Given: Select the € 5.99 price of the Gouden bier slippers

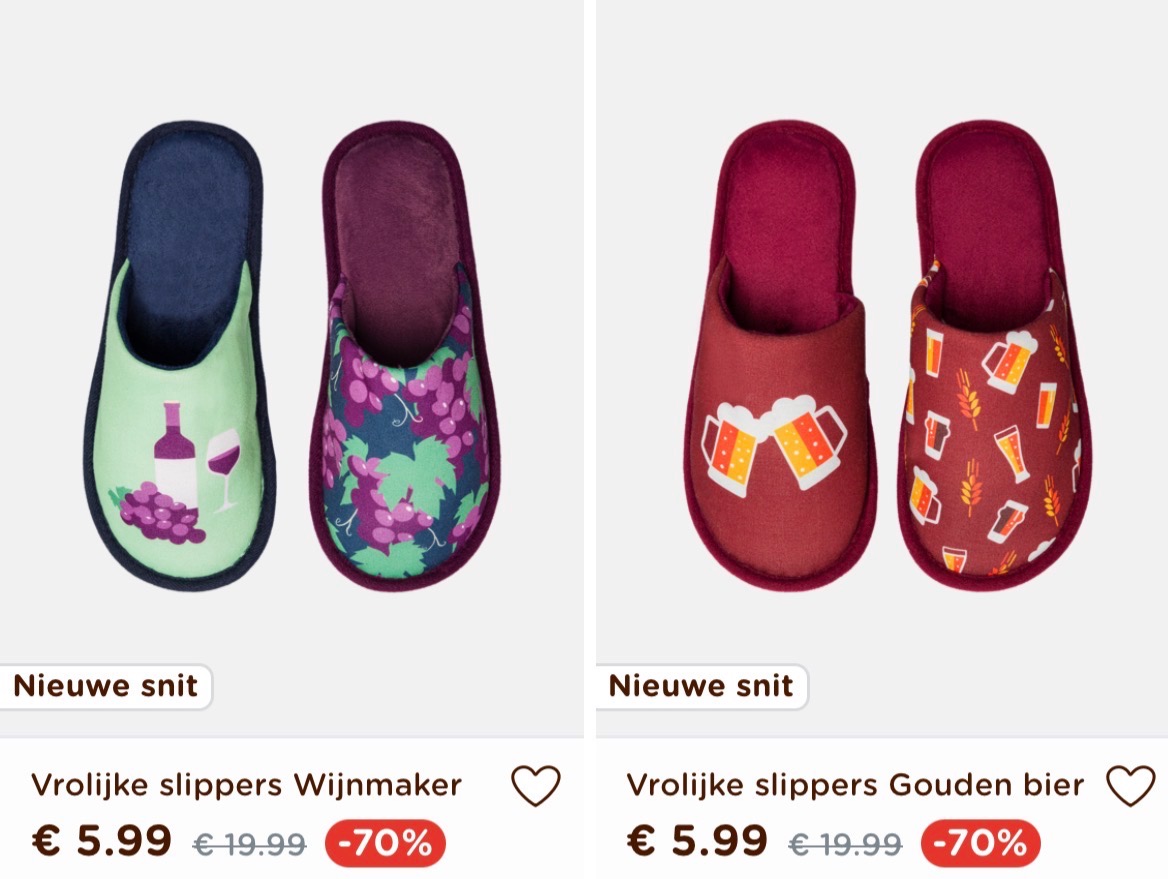Looking at the screenshot, I should (697, 842).
